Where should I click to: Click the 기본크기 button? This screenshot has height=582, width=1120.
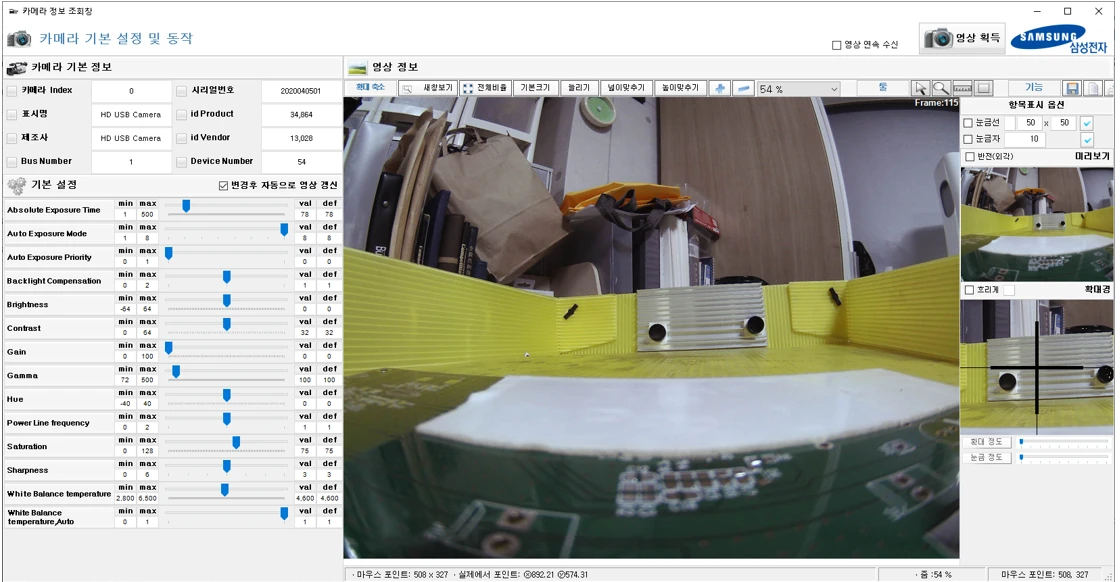pos(535,88)
